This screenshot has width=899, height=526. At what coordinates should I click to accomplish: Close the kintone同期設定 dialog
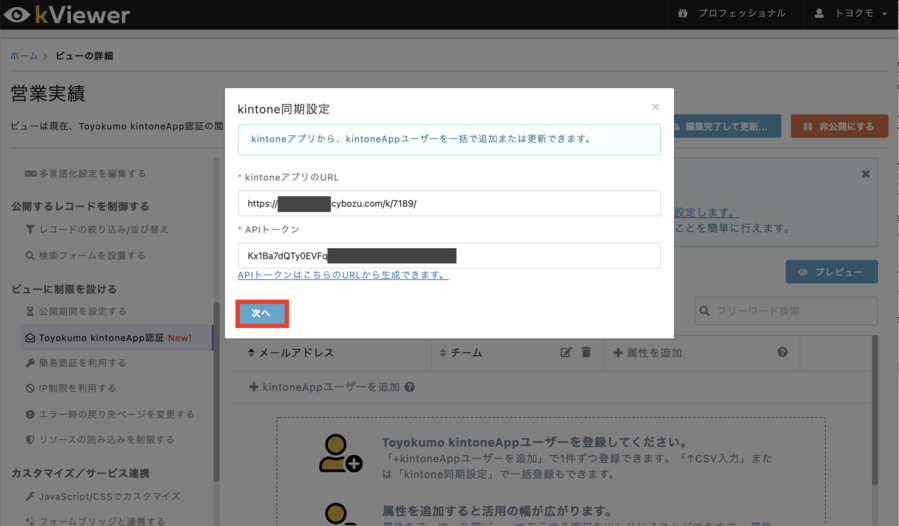tap(655, 107)
